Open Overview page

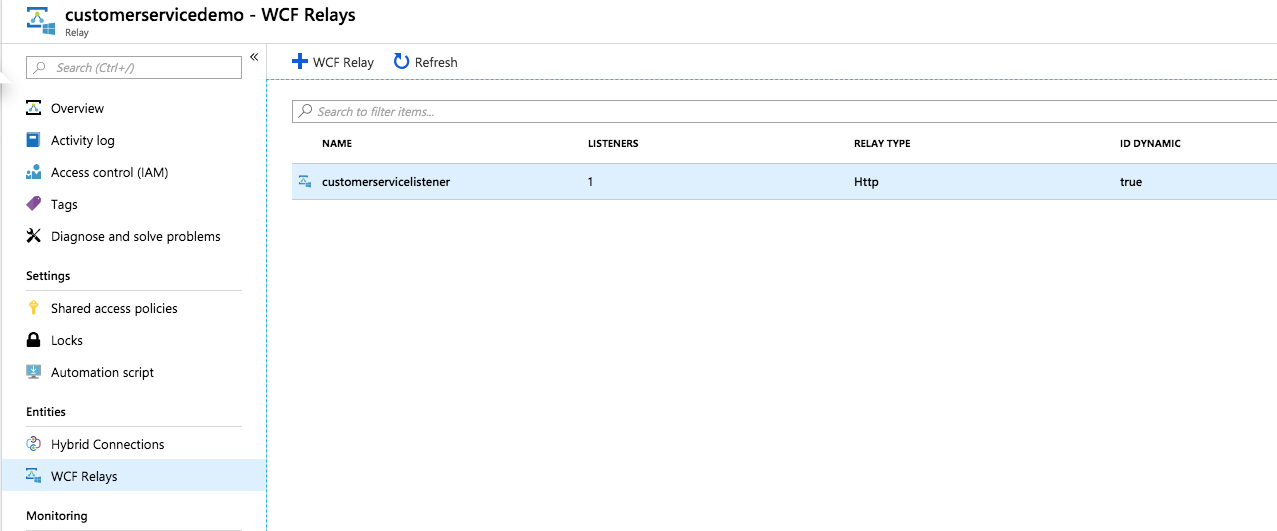pos(77,108)
